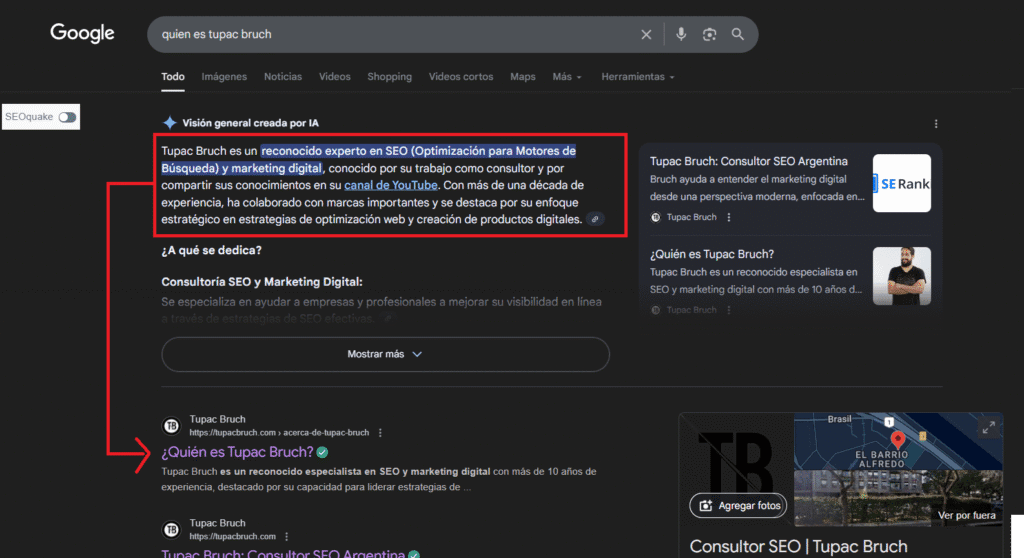Open the Tupac Bruch: Consultor SEO Argentina result

tap(283, 553)
